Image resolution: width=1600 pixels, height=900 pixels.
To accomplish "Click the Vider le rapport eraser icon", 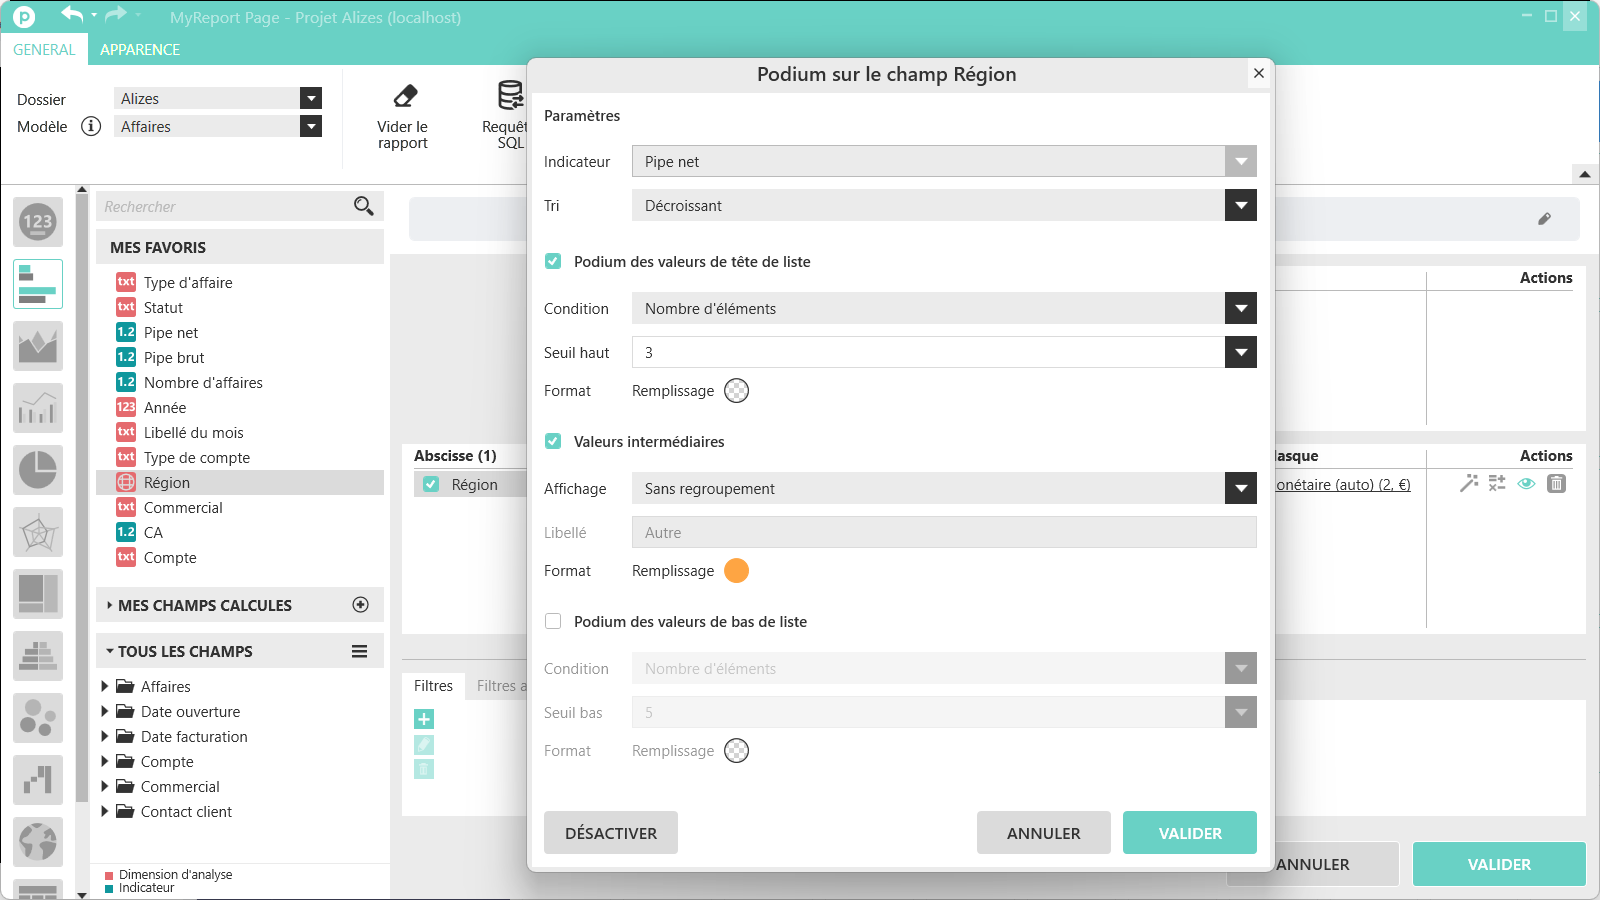I will click(405, 96).
